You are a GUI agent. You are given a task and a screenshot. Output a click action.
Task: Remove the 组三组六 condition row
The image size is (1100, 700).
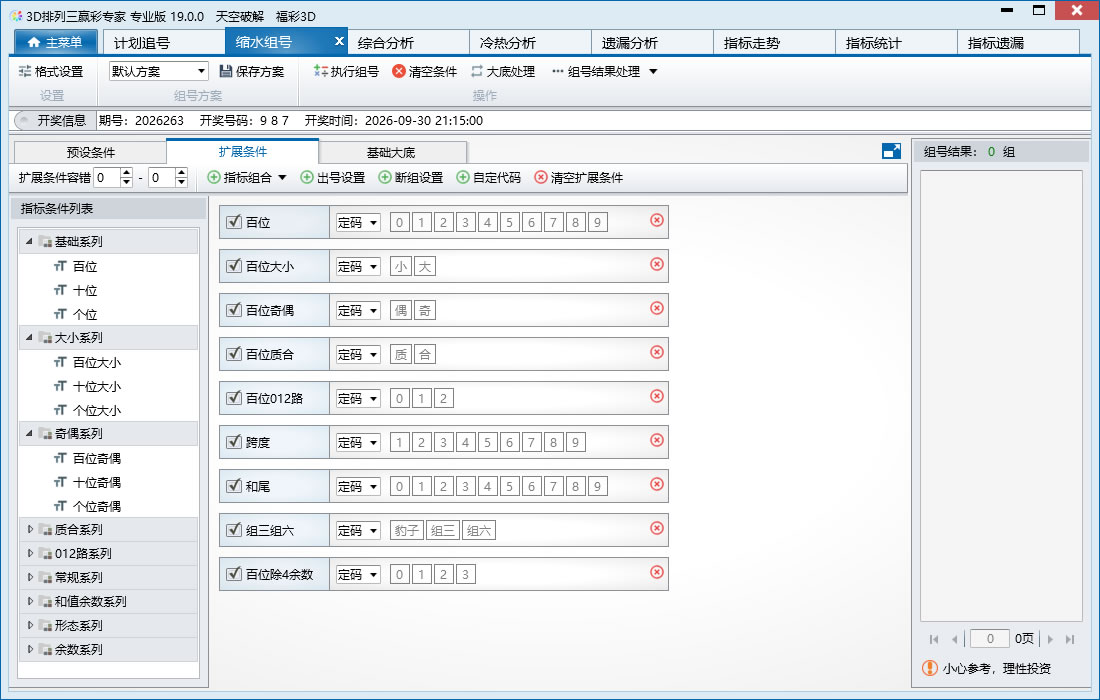(x=657, y=528)
